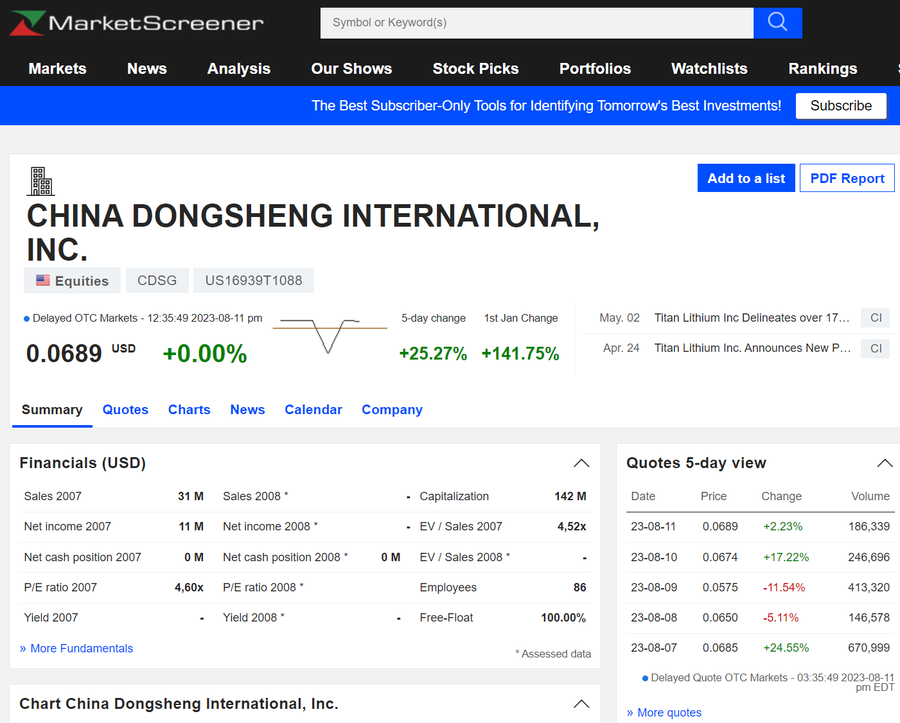The width and height of the screenshot is (900, 723).
Task: Click the CI source badge for Apr. 24
Action: pos(876,348)
